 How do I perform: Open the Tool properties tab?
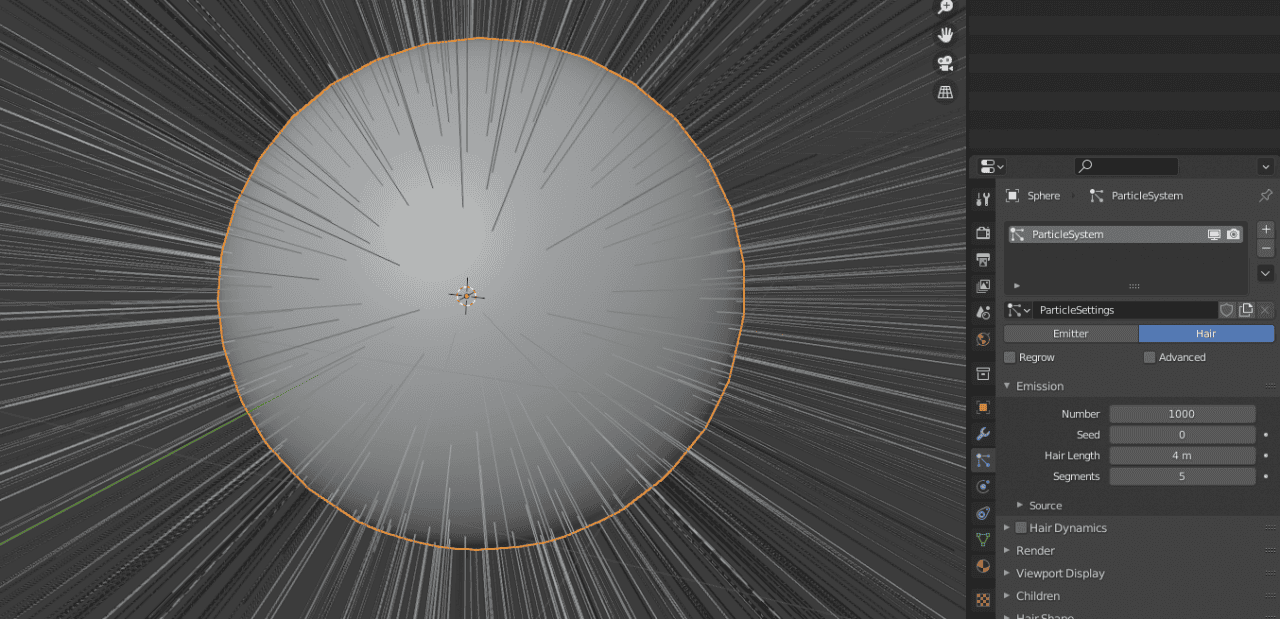983,199
